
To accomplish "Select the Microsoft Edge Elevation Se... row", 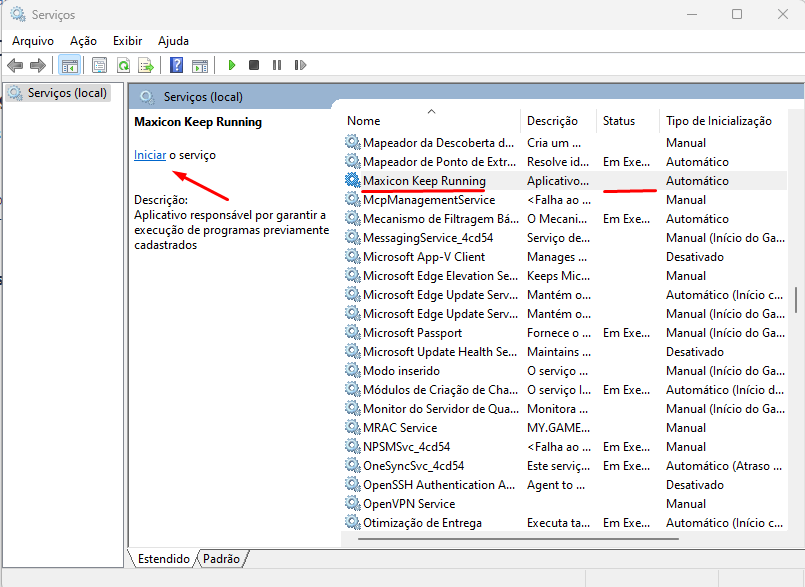I will 564,275.
